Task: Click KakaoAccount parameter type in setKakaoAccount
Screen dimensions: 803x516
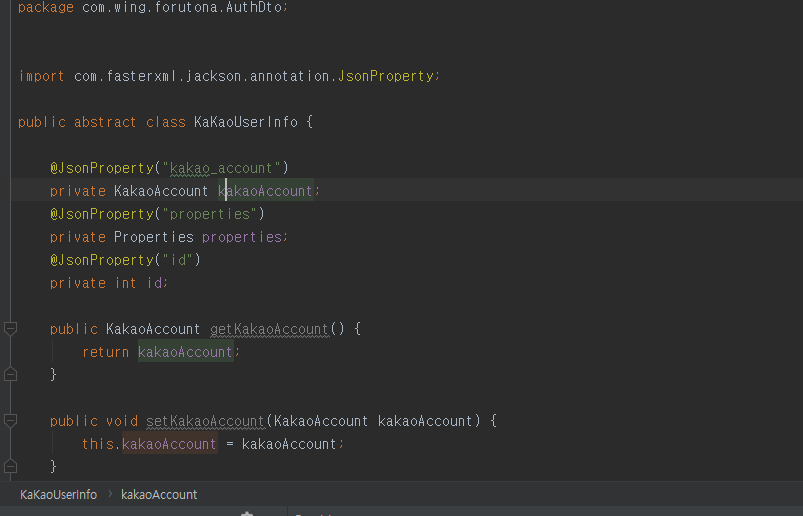Action: coord(321,421)
